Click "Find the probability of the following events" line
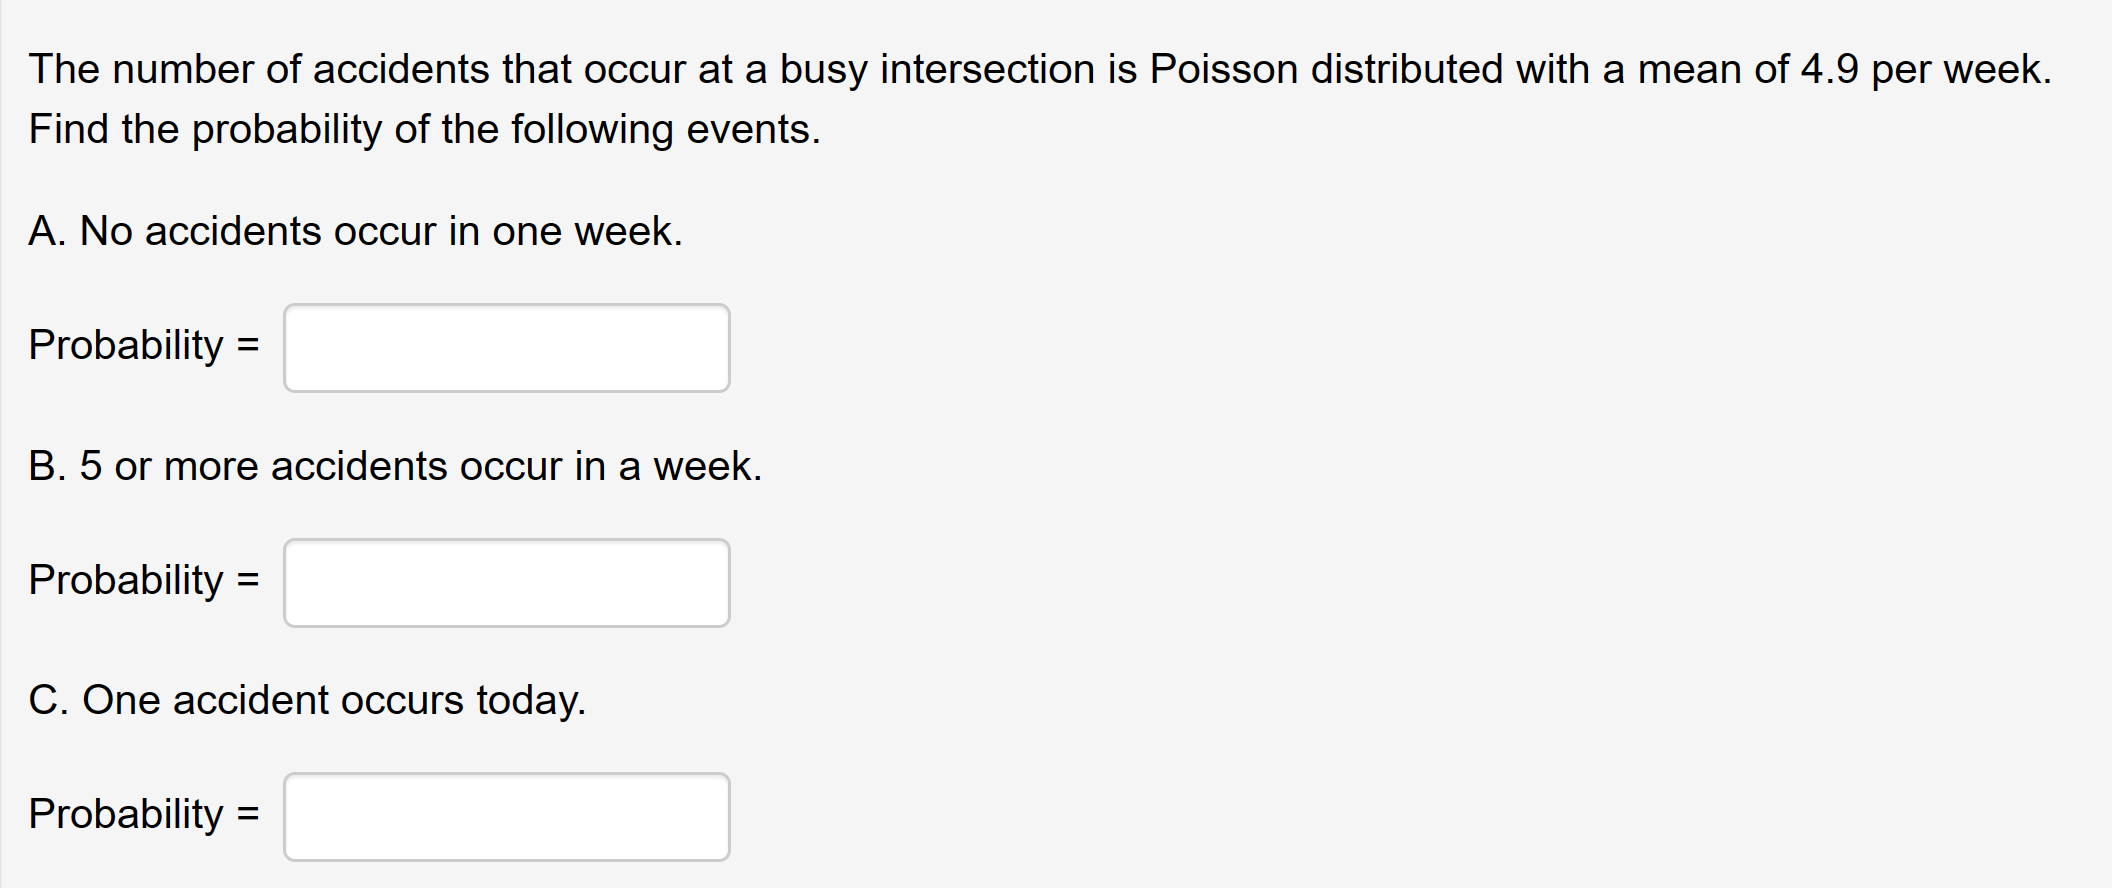This screenshot has width=2112, height=888. point(424,129)
